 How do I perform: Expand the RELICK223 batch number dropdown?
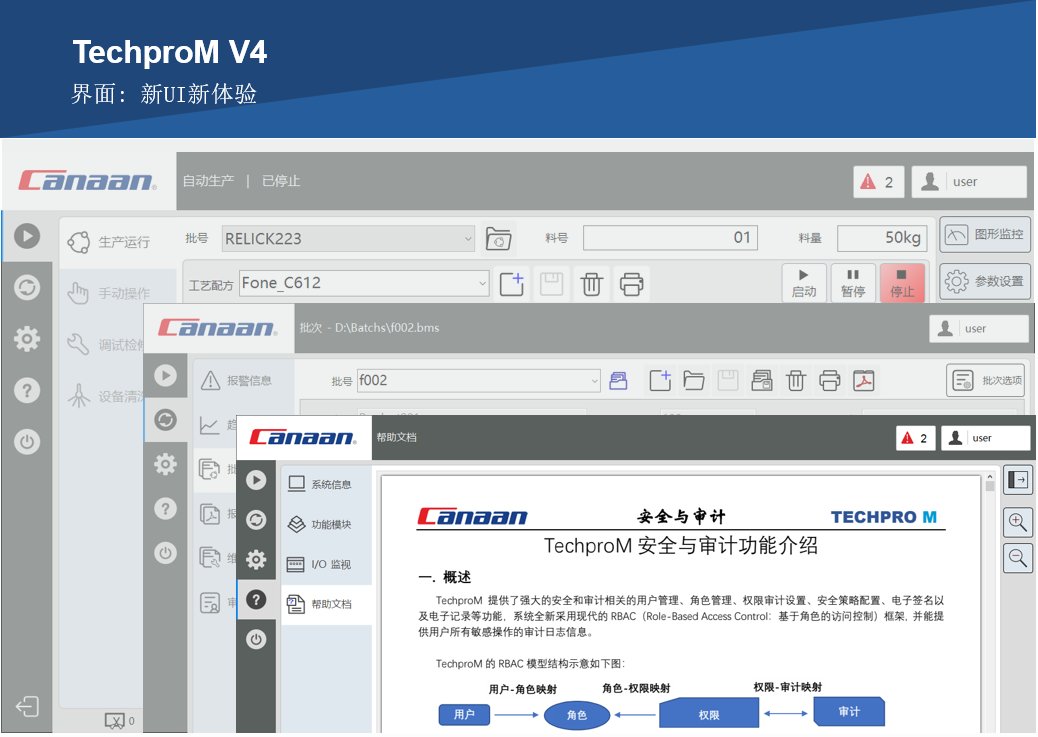(x=468, y=239)
